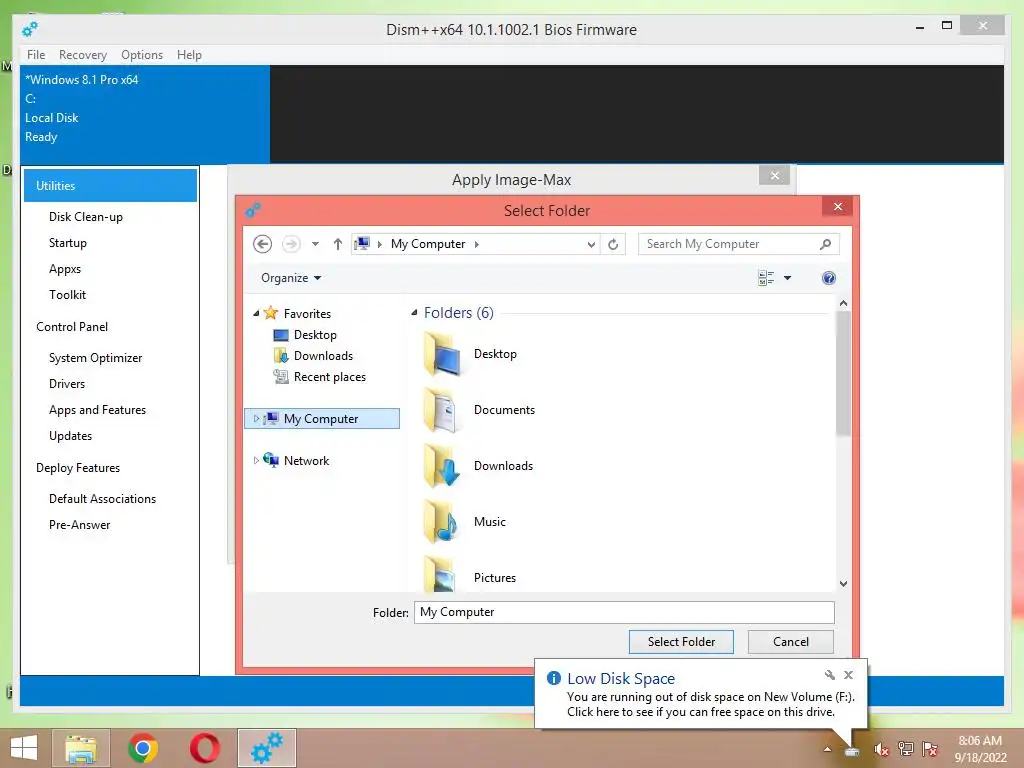Viewport: 1024px width, 768px height.
Task: Open Toolkit in sidebar
Action: point(67,295)
